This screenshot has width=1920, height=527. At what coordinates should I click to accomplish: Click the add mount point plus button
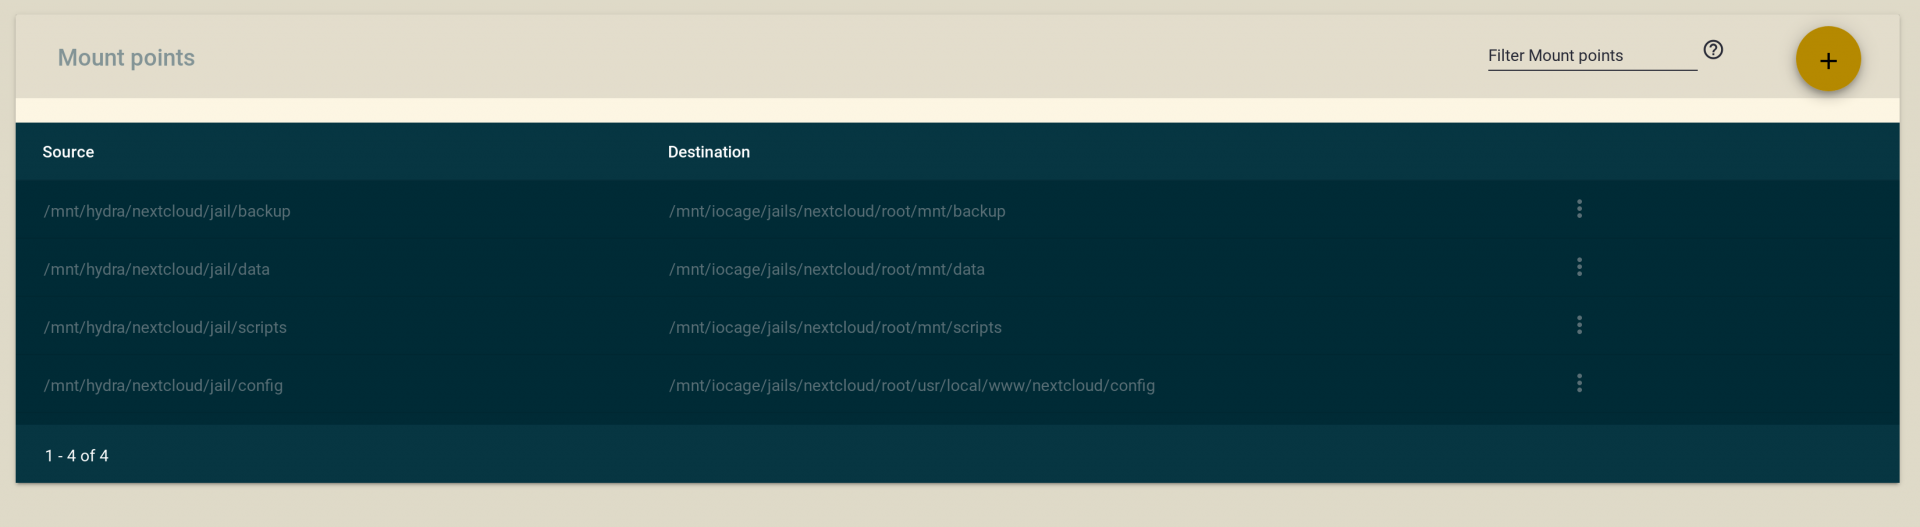(x=1828, y=60)
